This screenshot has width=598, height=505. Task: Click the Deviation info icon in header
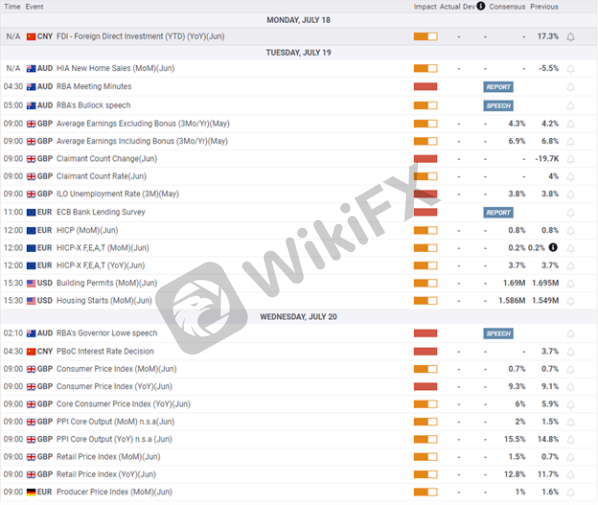[481, 6]
